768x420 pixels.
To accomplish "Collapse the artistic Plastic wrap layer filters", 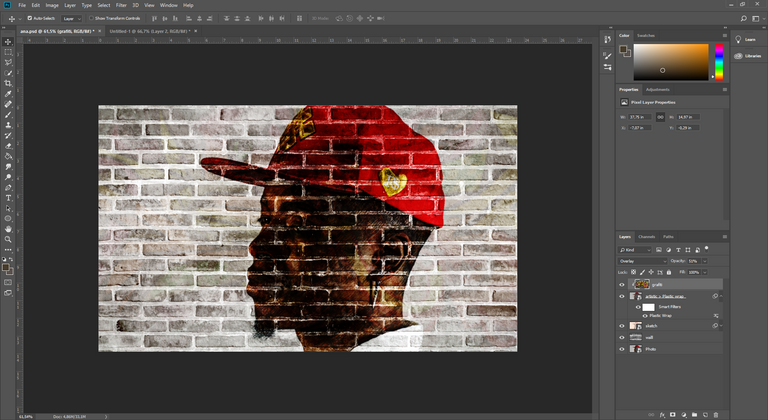I will 721,296.
